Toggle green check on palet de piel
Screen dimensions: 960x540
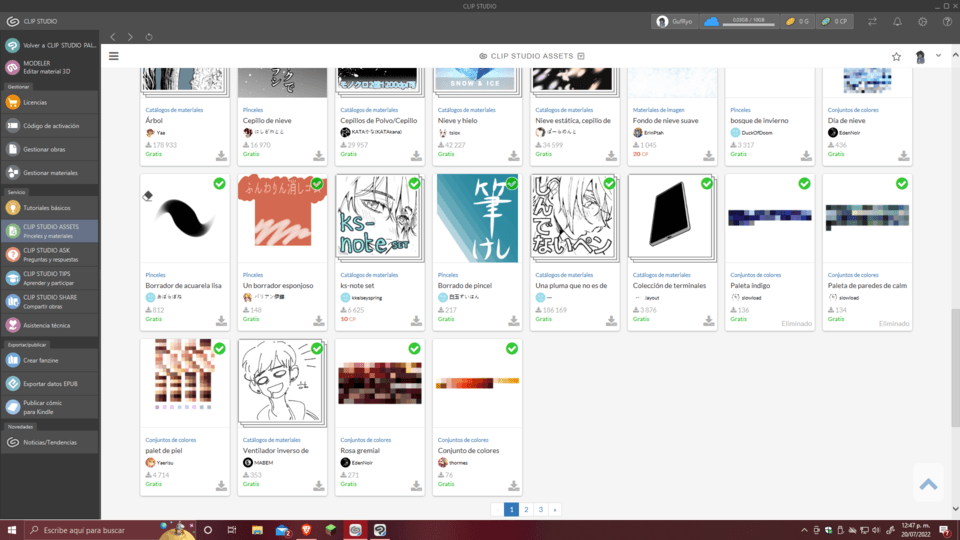[x=219, y=348]
